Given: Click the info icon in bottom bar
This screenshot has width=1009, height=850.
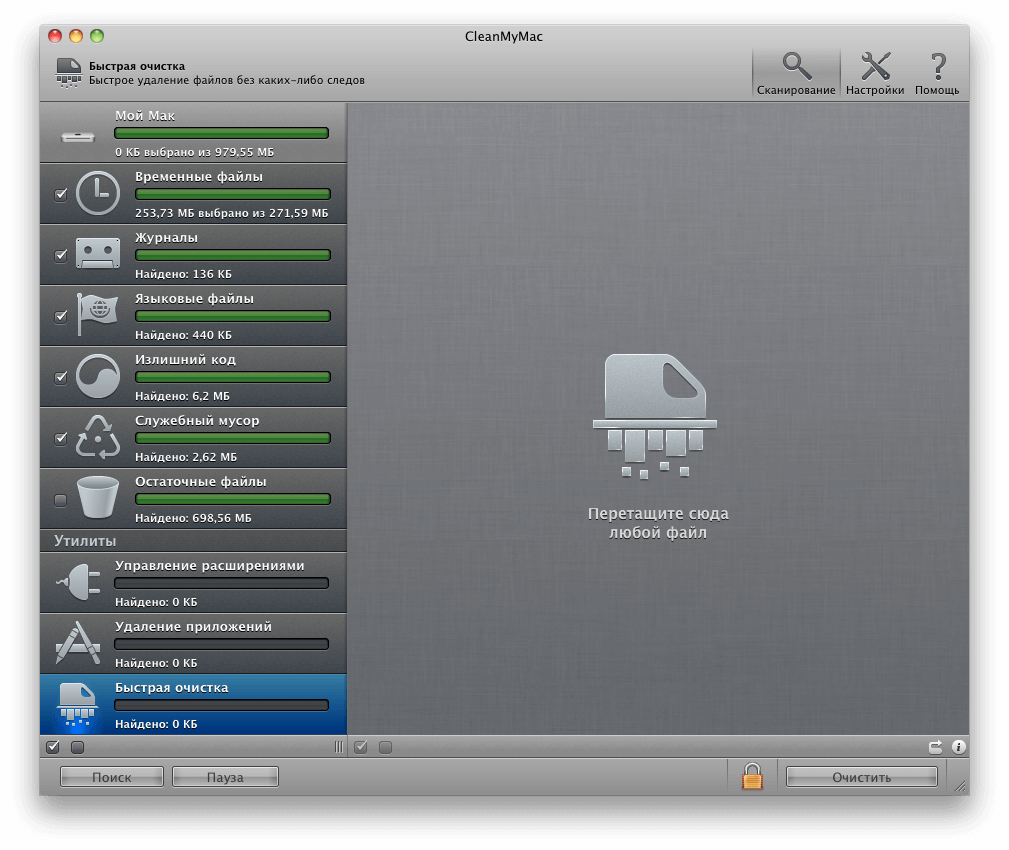Looking at the screenshot, I should pyautogui.click(x=958, y=746).
